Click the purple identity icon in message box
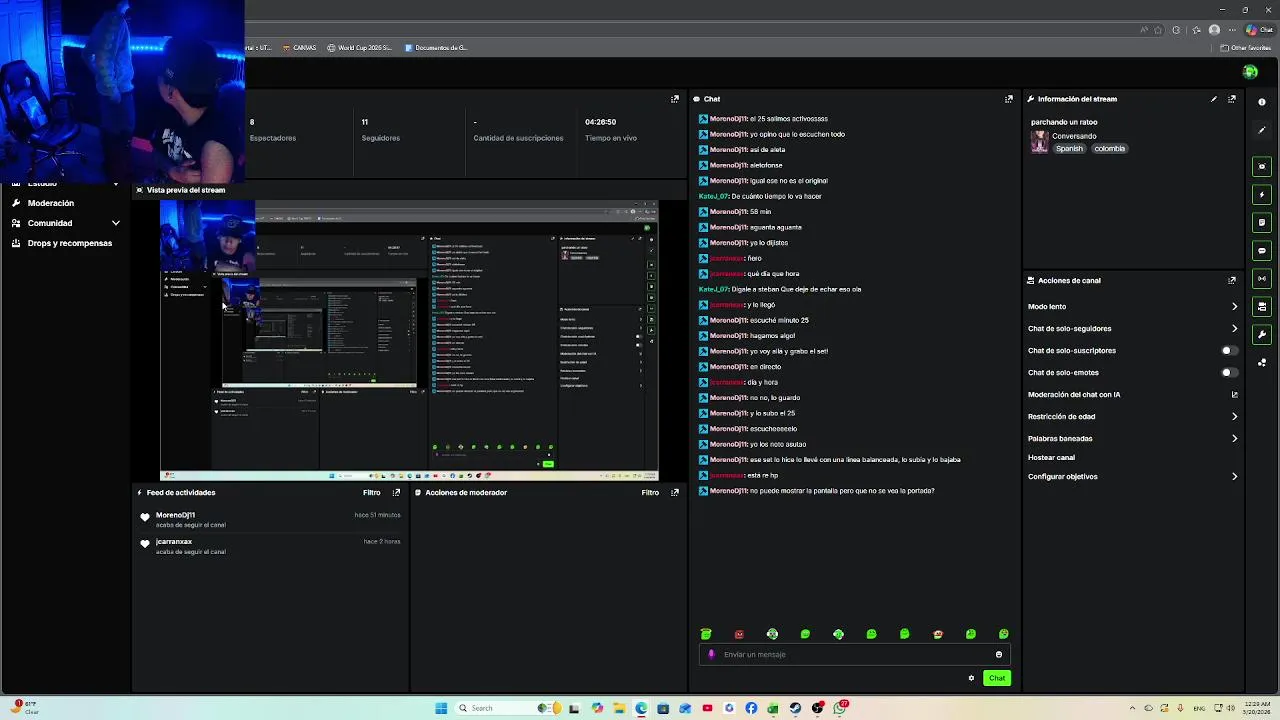The width and height of the screenshot is (1280, 720). (x=711, y=654)
